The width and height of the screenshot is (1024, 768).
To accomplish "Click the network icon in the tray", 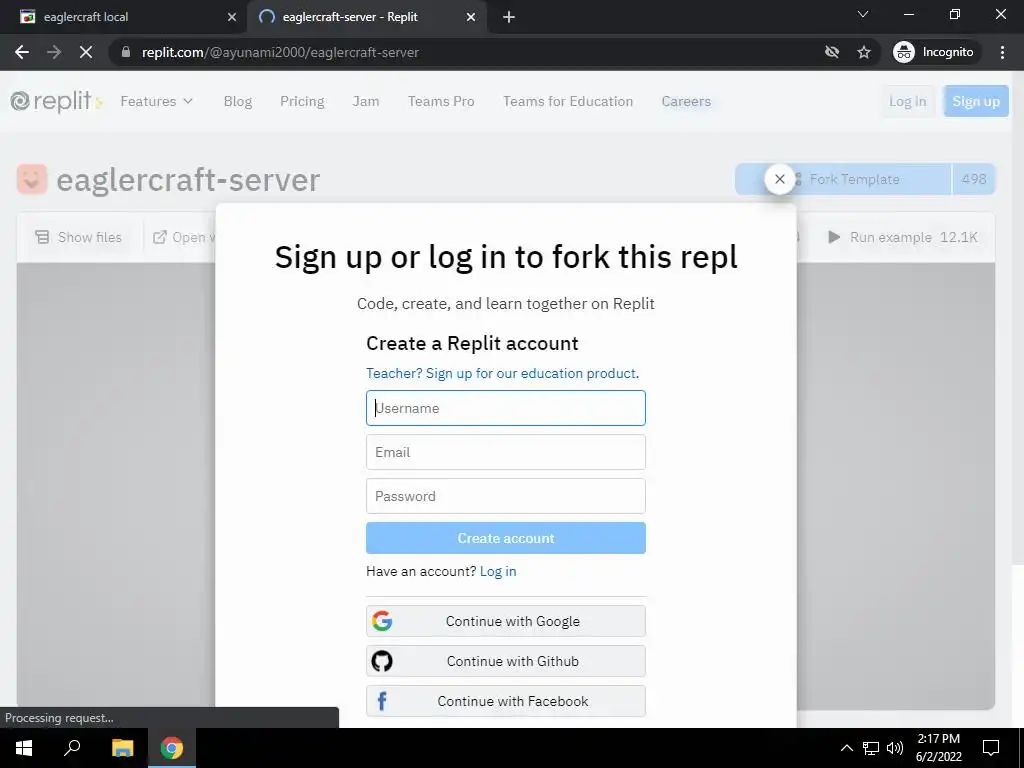I will pos(871,748).
